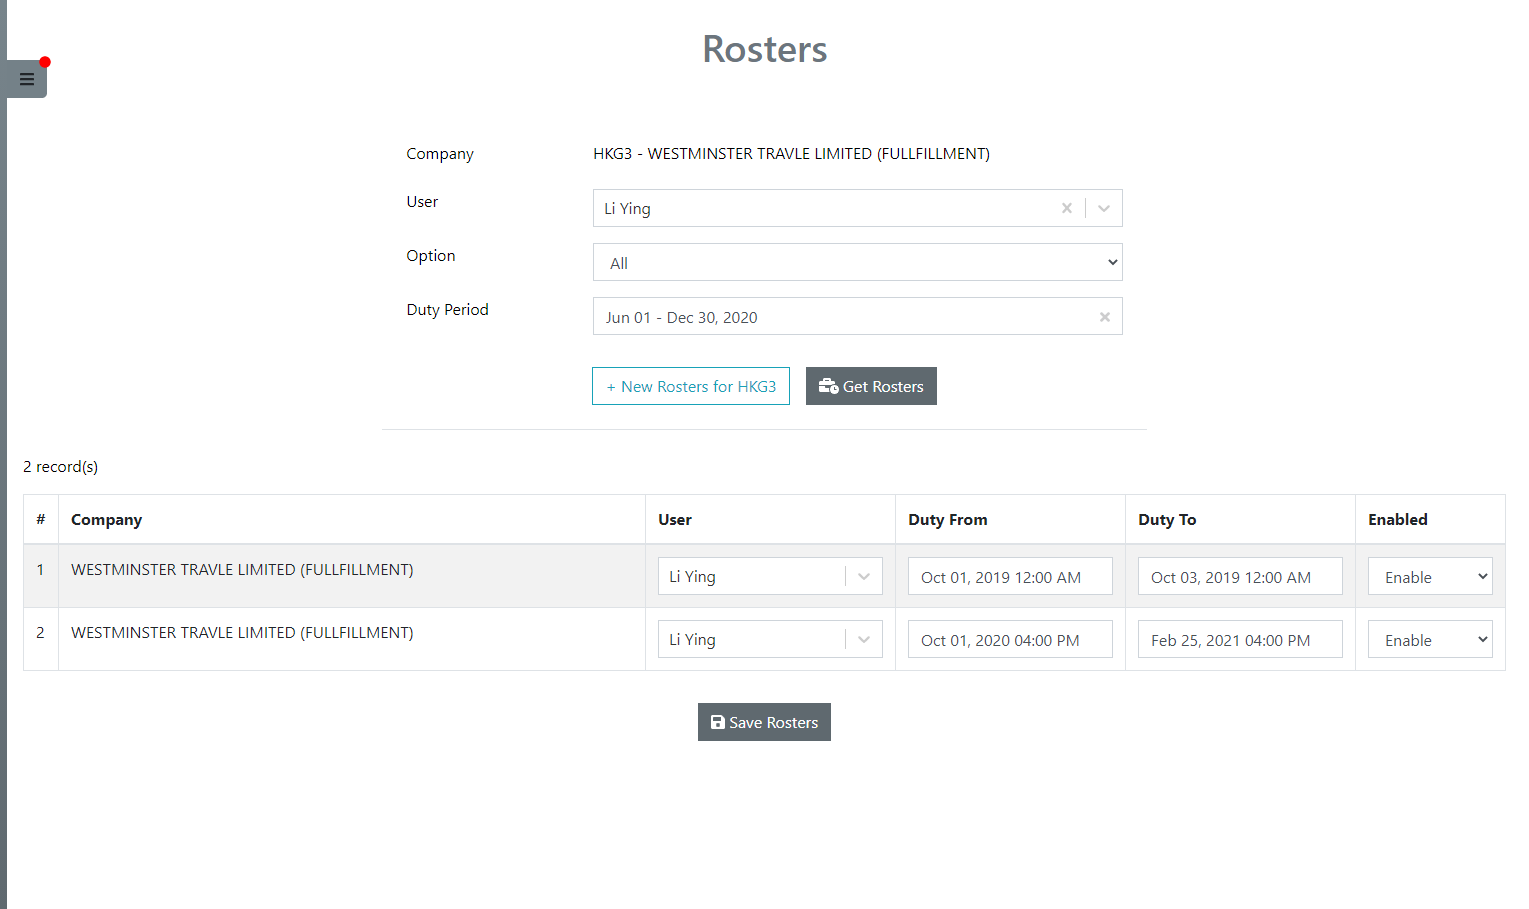Edit Duty From Oct 01, 2019 field

1010,576
